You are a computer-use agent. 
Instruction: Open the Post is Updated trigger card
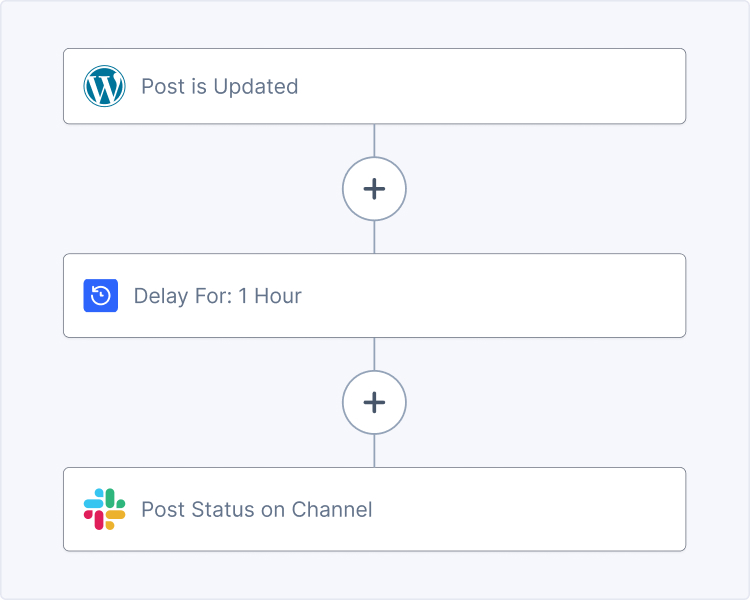point(375,86)
